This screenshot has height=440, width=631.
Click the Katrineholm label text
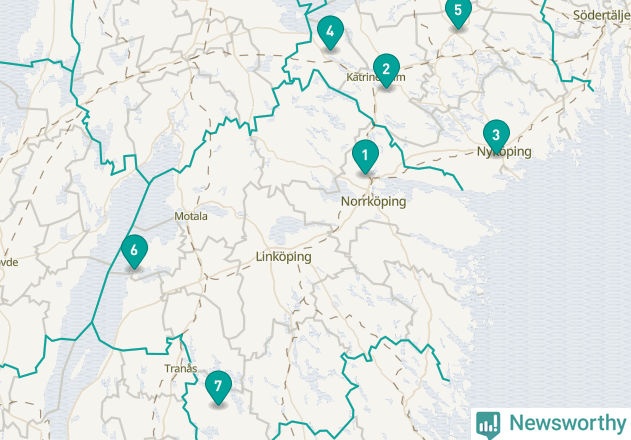pos(376,77)
